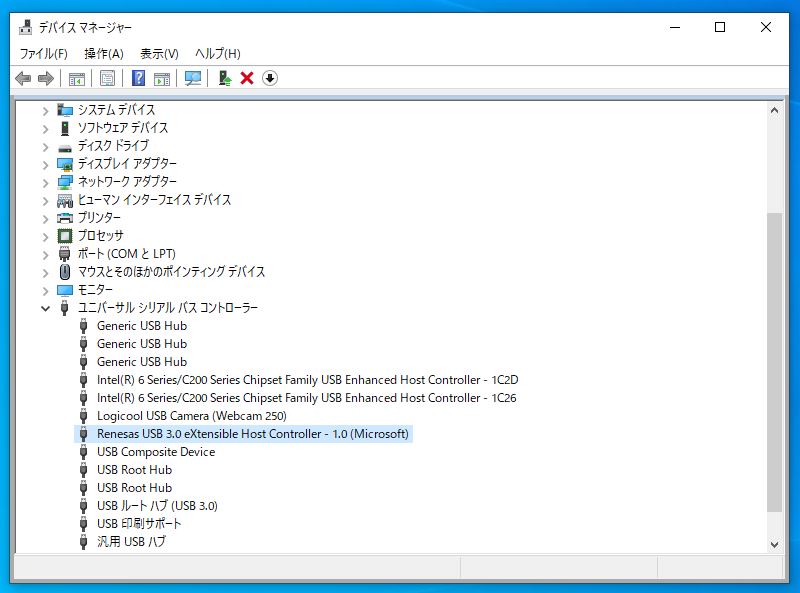Click the モニター category icon

[65, 290]
